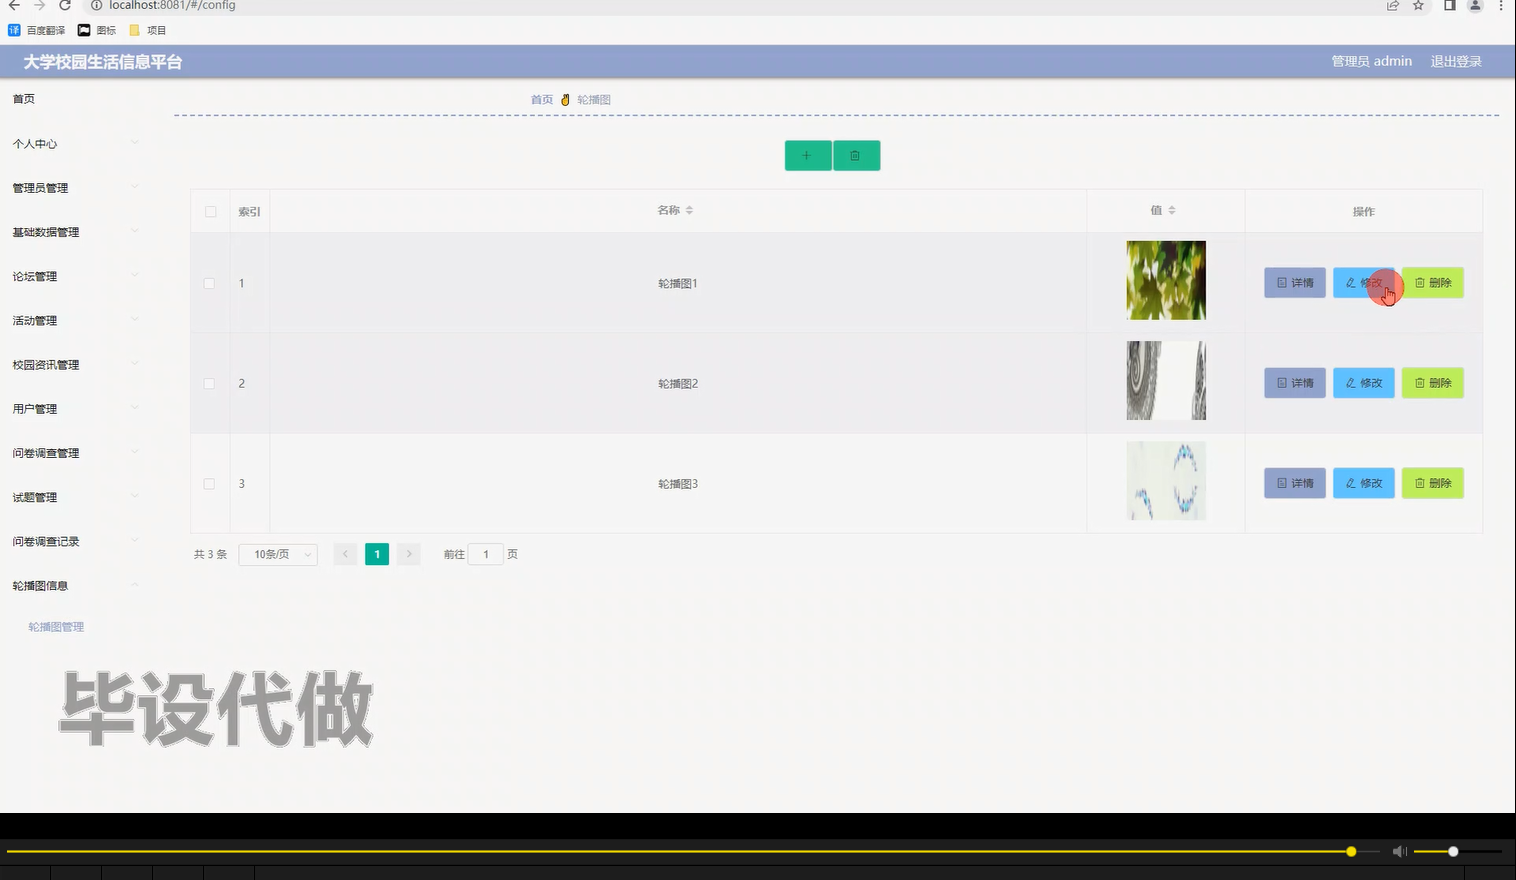This screenshot has height=880, width=1516.
Task: Open the 项目 bookmarks folder
Action: pyautogui.click(x=148, y=30)
